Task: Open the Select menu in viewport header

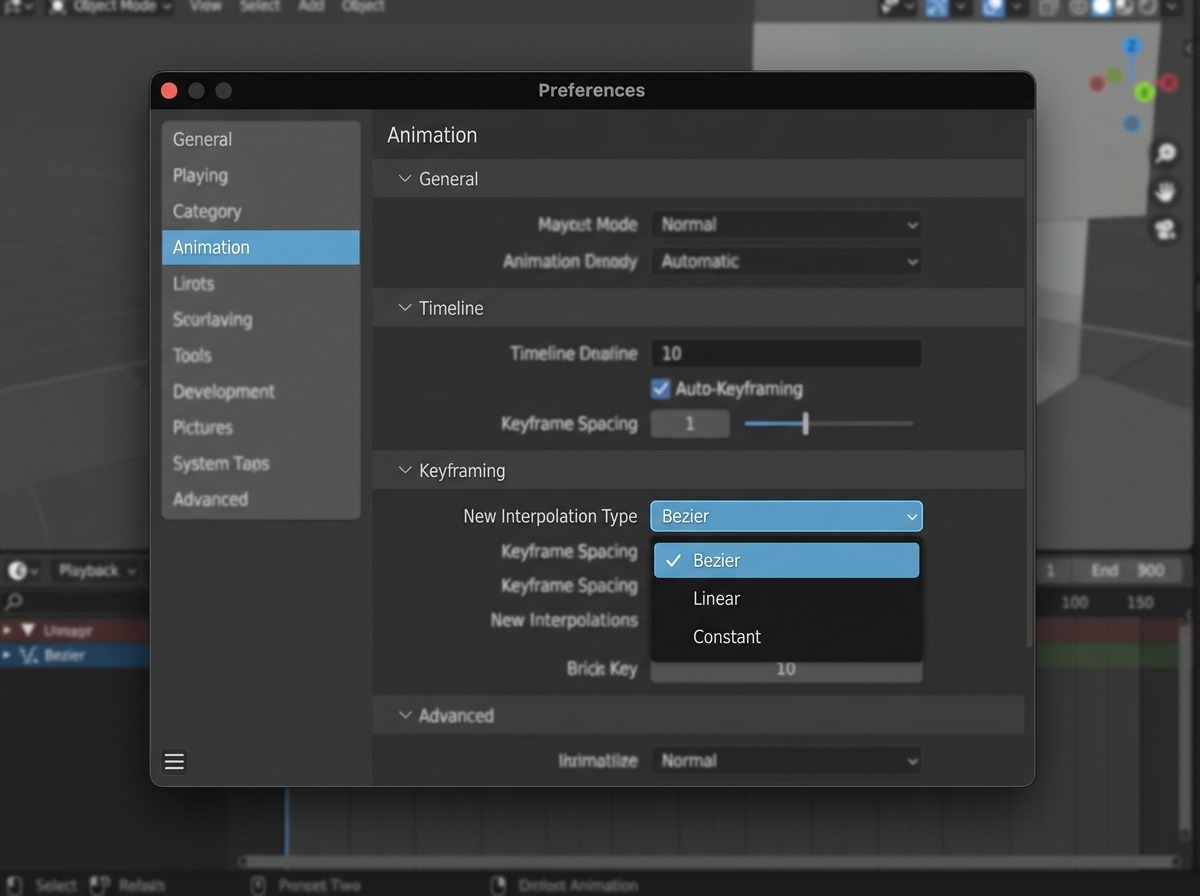Action: click(260, 6)
